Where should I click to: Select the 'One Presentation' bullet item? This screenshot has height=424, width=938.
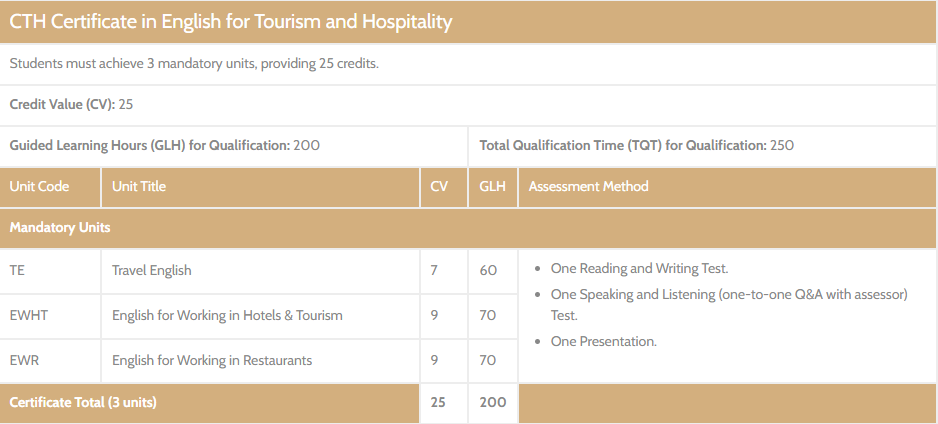[603, 341]
